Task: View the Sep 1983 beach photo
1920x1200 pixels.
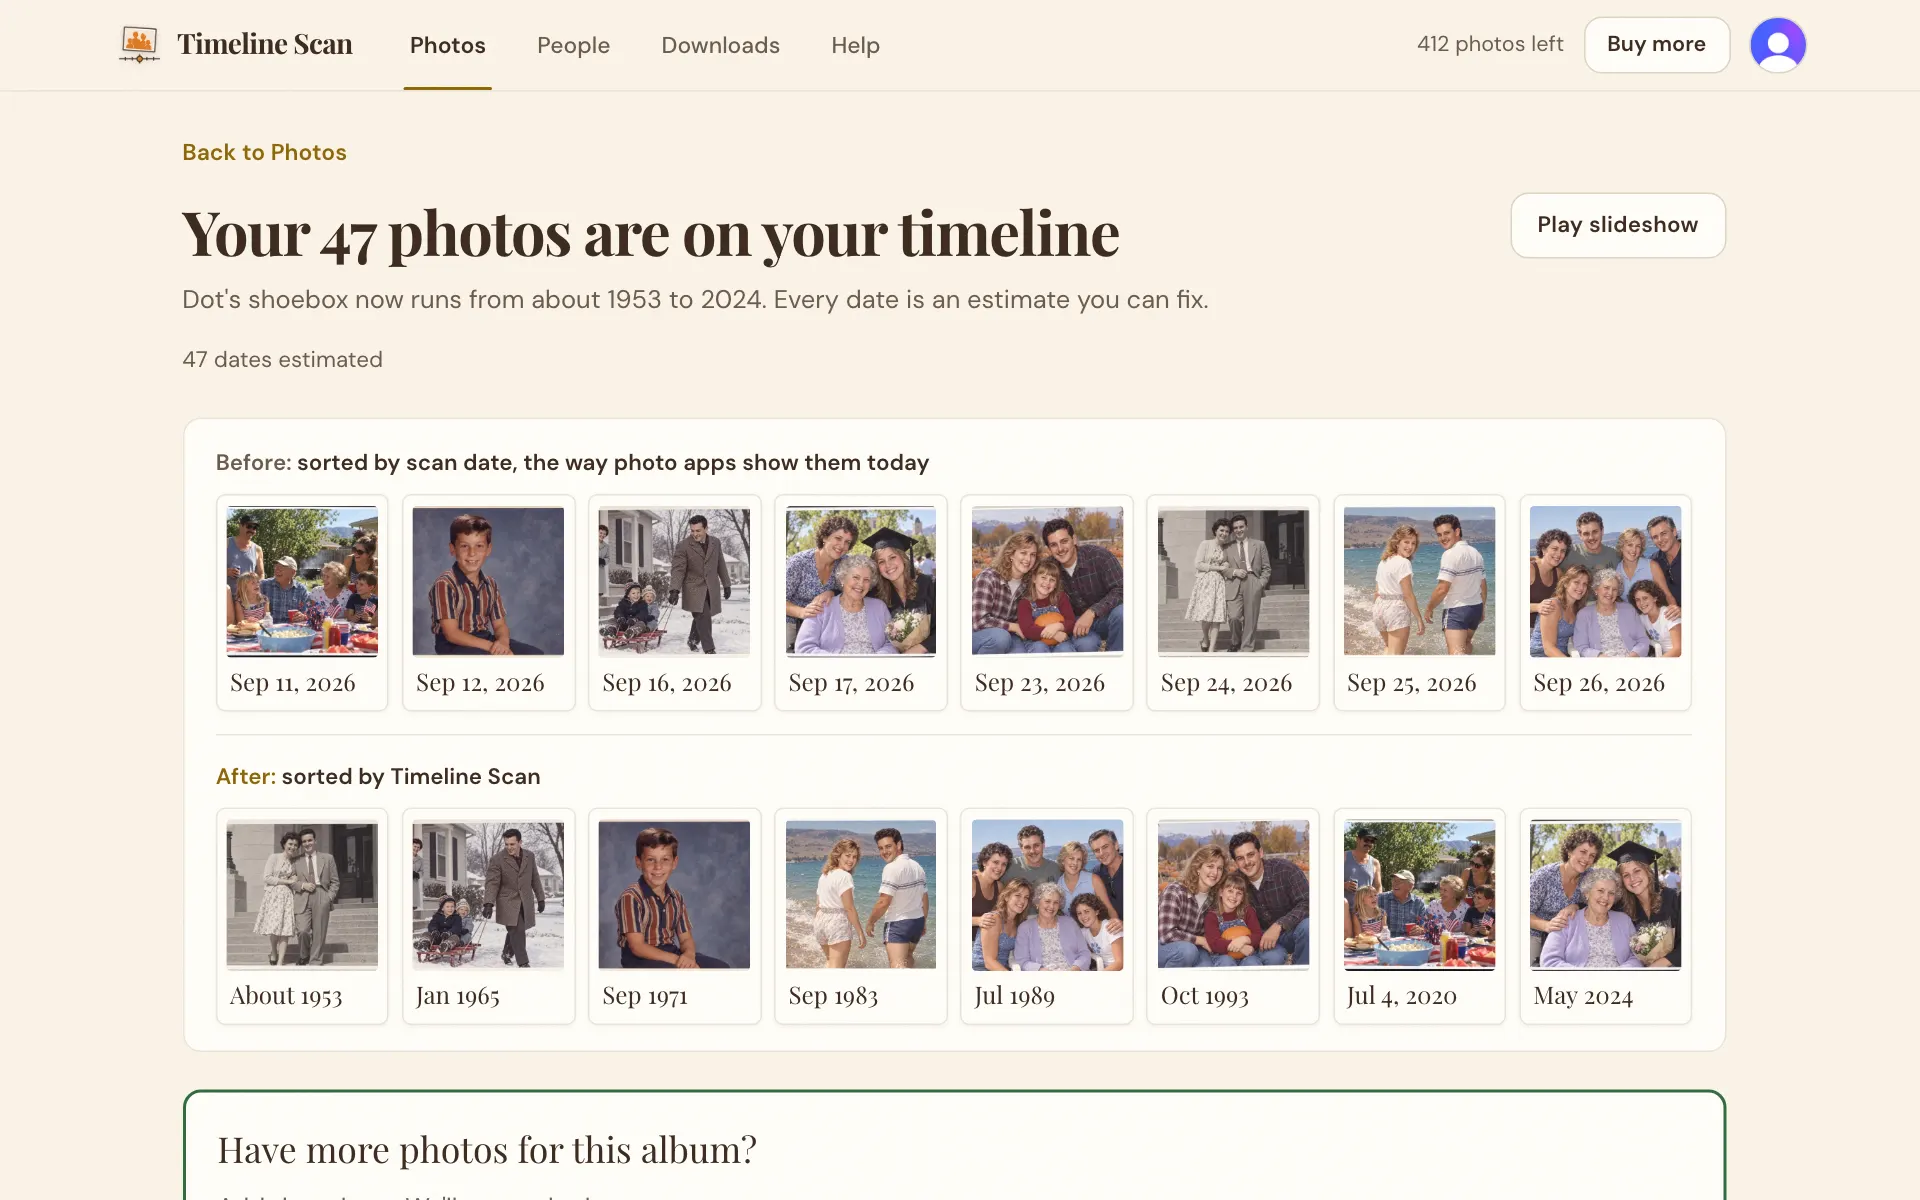Action: click(x=860, y=895)
